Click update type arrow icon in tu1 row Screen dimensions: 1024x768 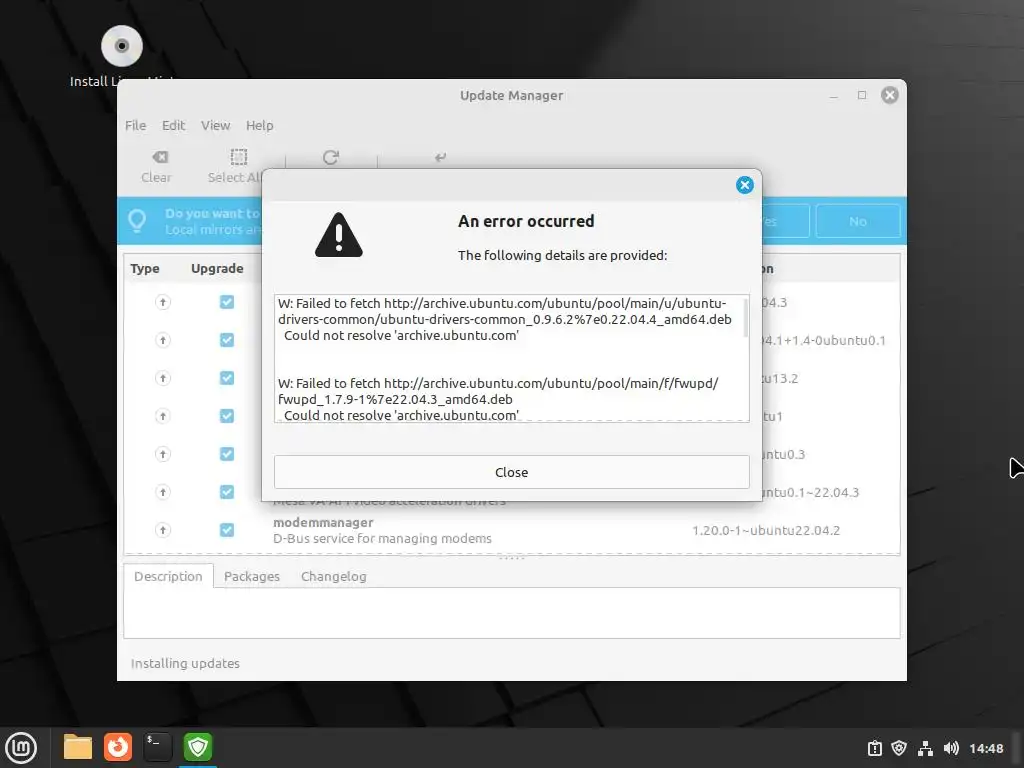[163, 415]
